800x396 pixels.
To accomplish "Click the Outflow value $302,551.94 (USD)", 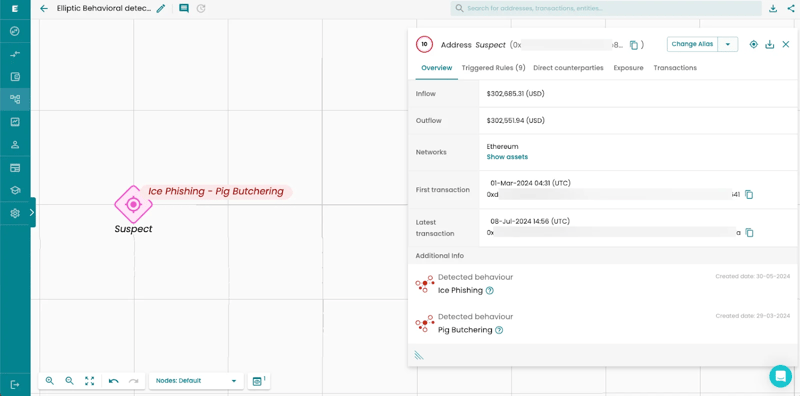I will tap(515, 121).
